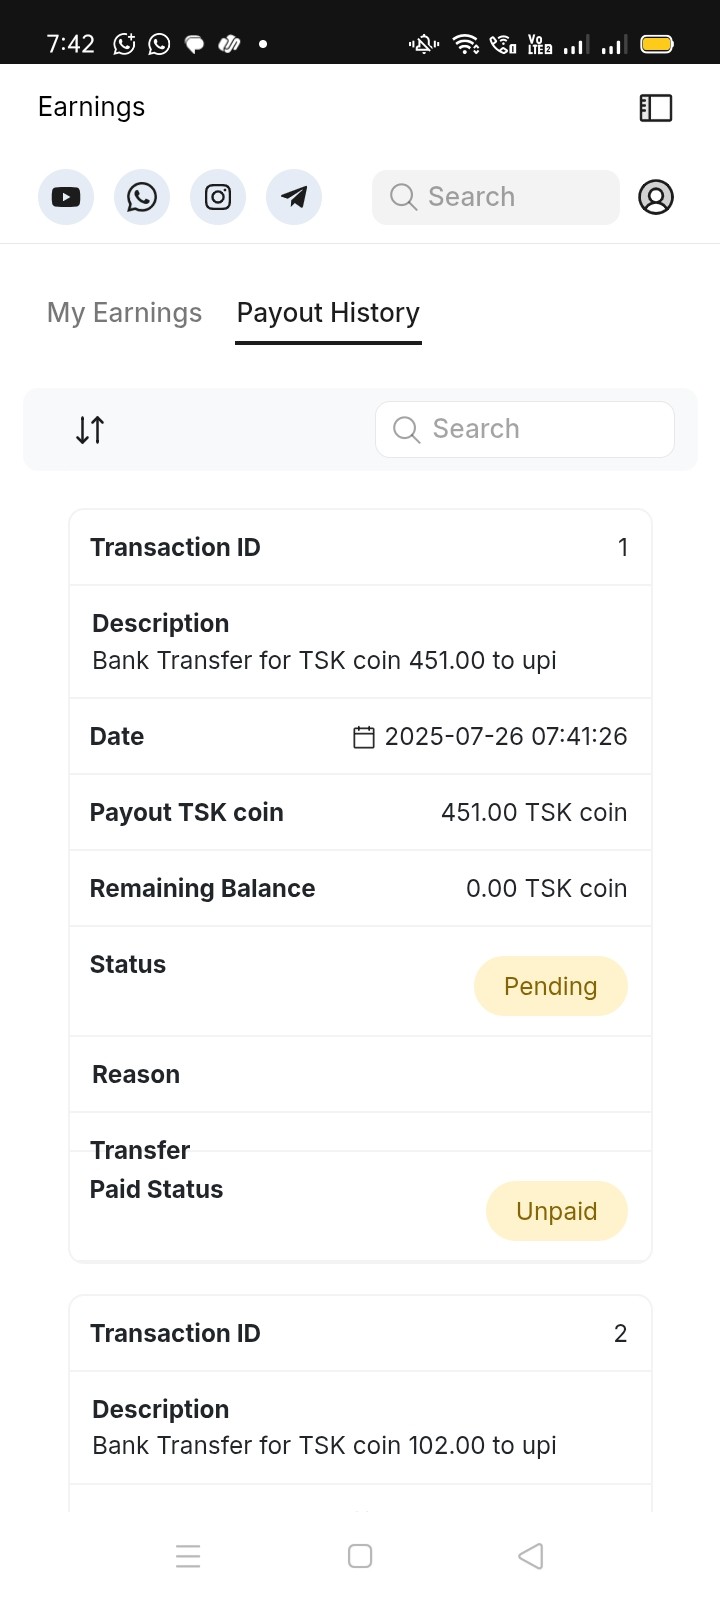Viewport: 720px width, 1600px height.
Task: Click the sort arrows icon
Action: click(90, 430)
